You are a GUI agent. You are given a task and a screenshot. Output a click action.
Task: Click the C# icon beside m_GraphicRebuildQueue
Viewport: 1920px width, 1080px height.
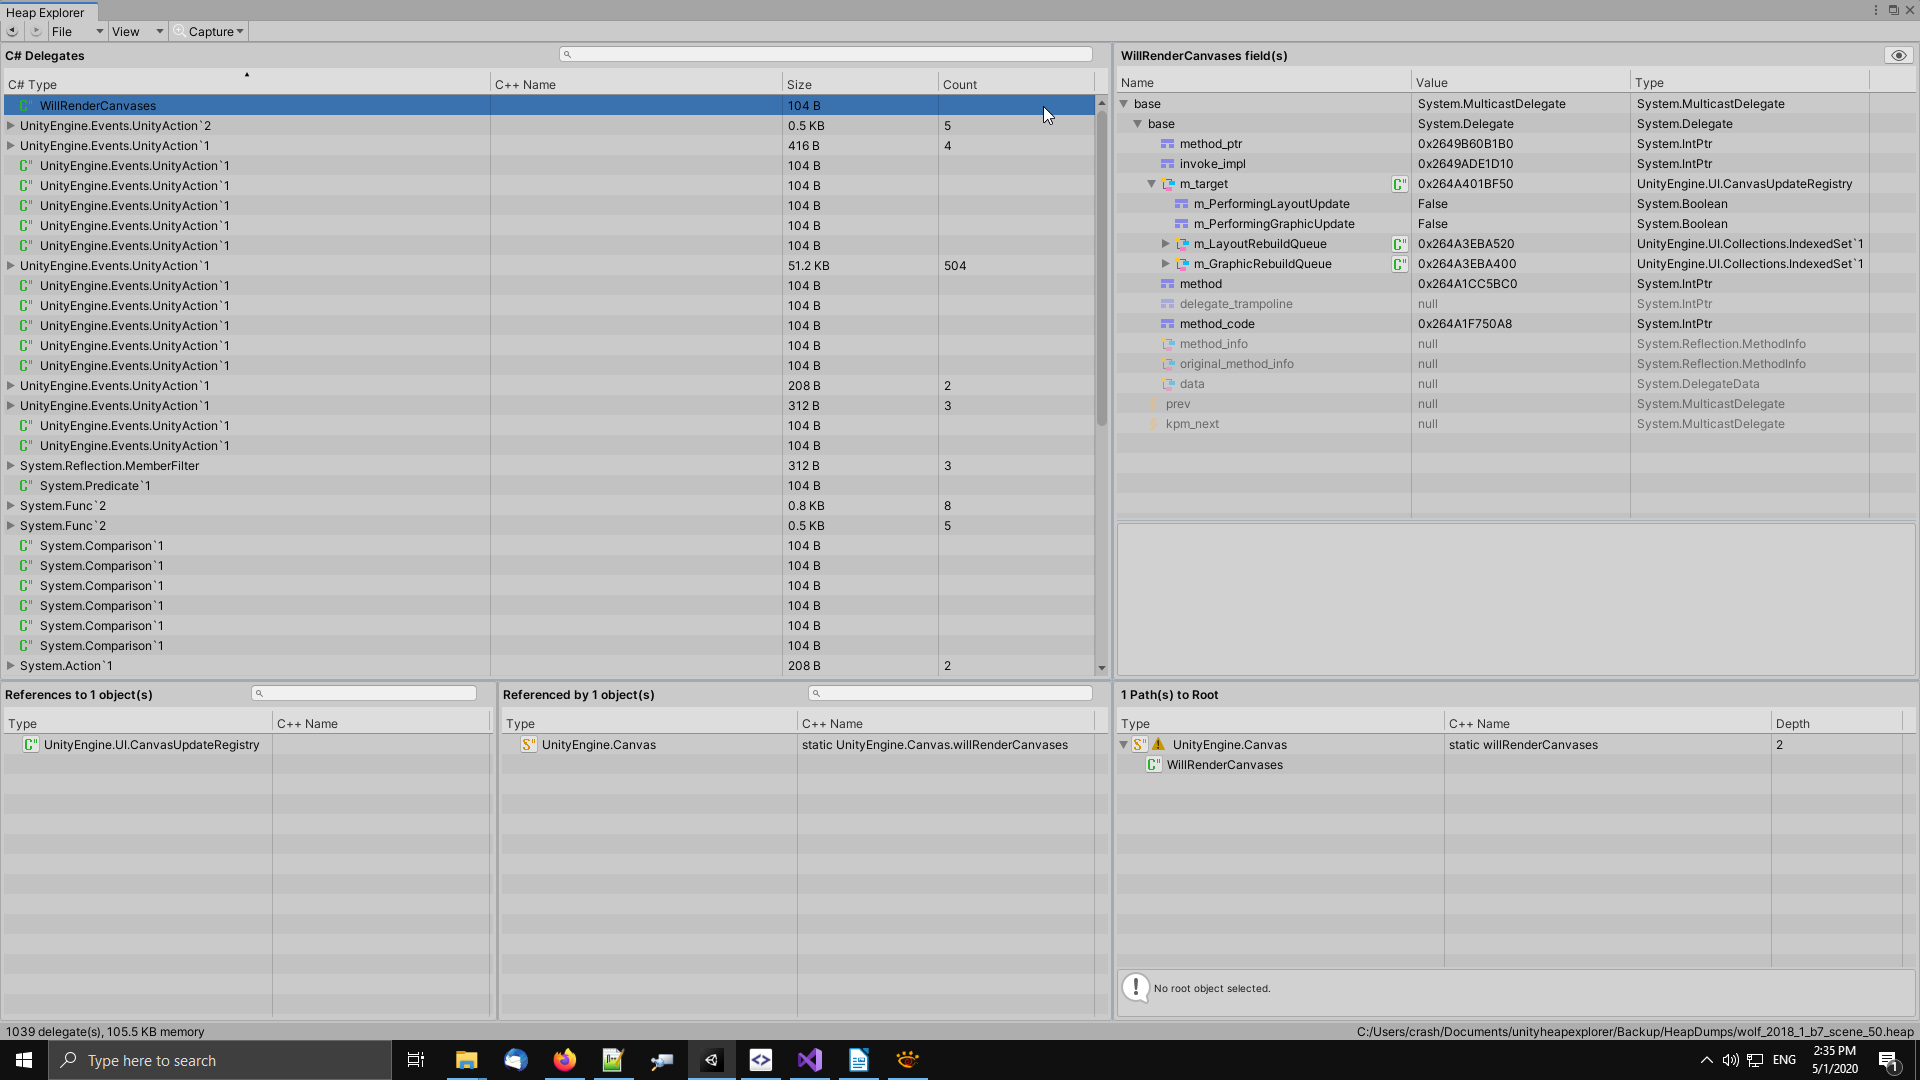[x=1399, y=264]
